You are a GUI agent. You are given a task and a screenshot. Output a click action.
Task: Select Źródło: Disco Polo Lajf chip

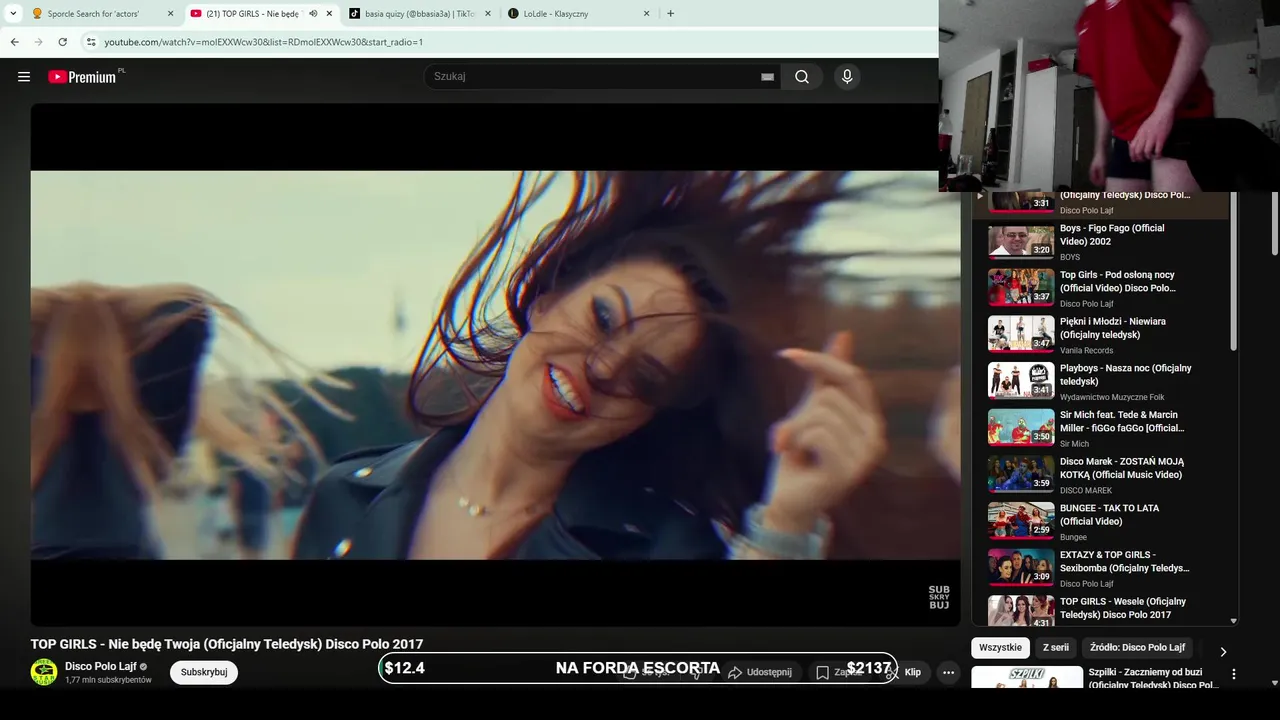(x=1138, y=648)
